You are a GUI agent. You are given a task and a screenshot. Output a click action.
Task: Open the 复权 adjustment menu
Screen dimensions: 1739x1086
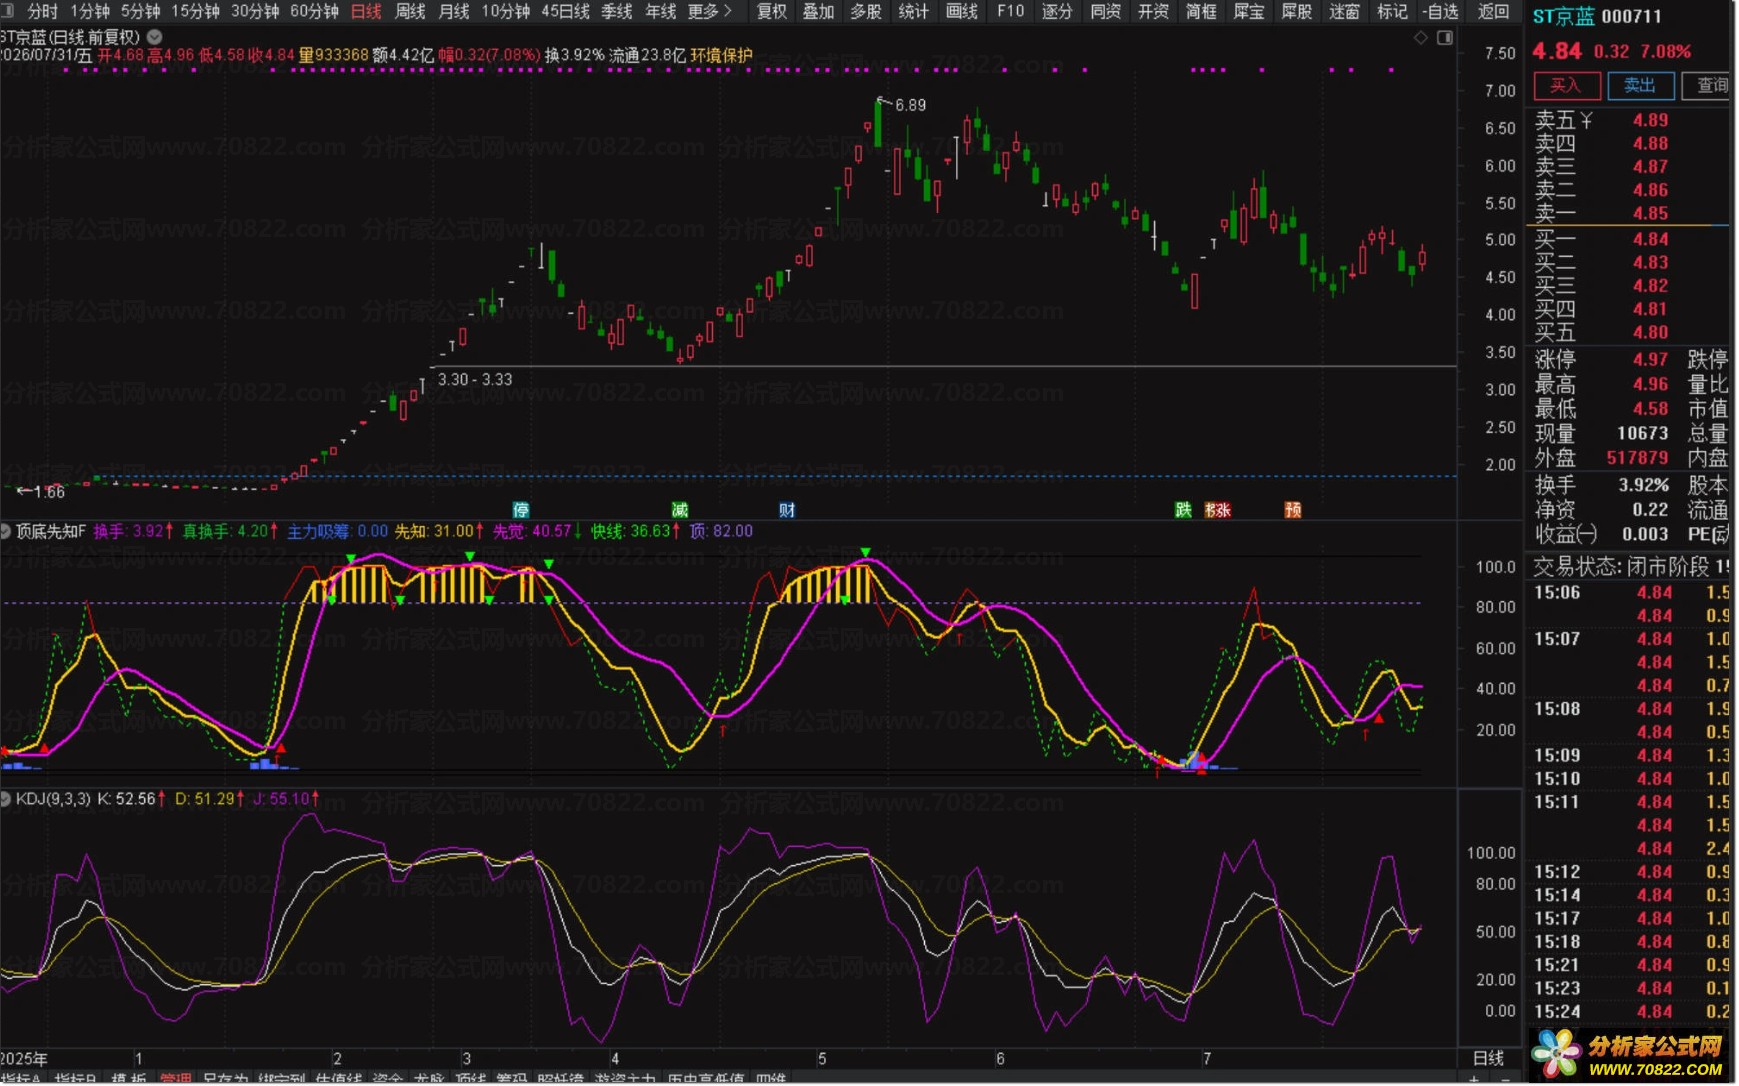coord(771,11)
